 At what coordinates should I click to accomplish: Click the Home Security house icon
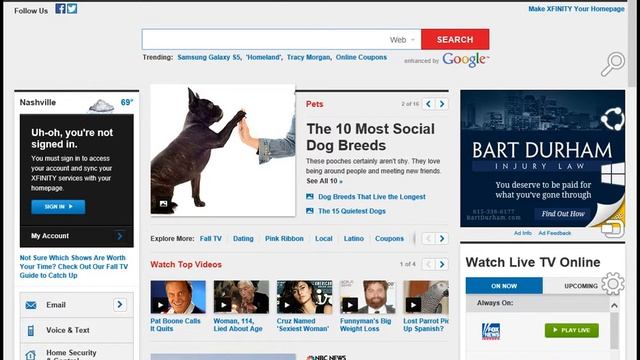31,355
